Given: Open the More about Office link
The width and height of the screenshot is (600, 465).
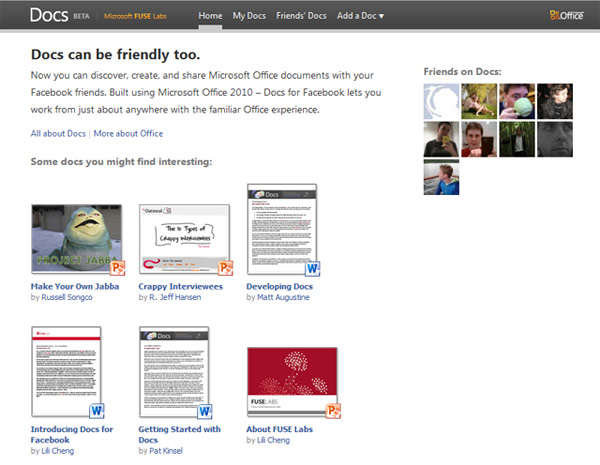Looking at the screenshot, I should pyautogui.click(x=128, y=134).
